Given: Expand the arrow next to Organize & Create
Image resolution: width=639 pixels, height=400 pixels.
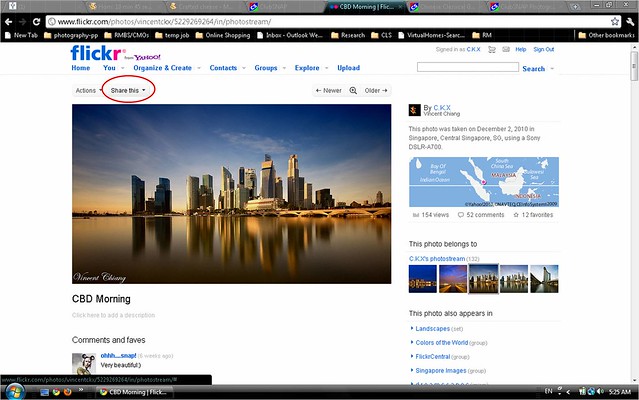Looking at the screenshot, I should [199, 68].
